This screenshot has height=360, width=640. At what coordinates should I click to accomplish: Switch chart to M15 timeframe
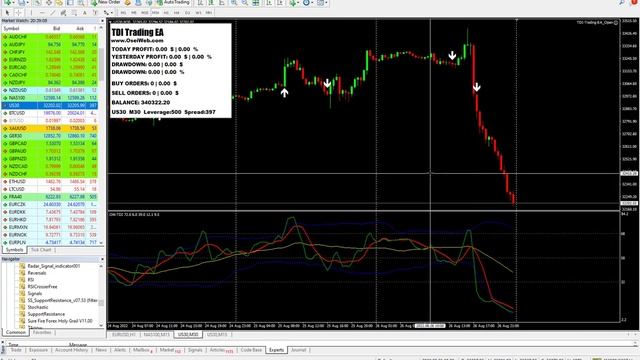(x=144, y=13)
